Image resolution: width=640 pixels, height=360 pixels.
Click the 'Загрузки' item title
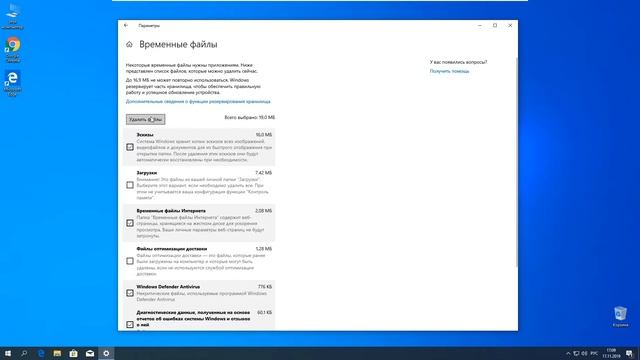tap(147, 173)
